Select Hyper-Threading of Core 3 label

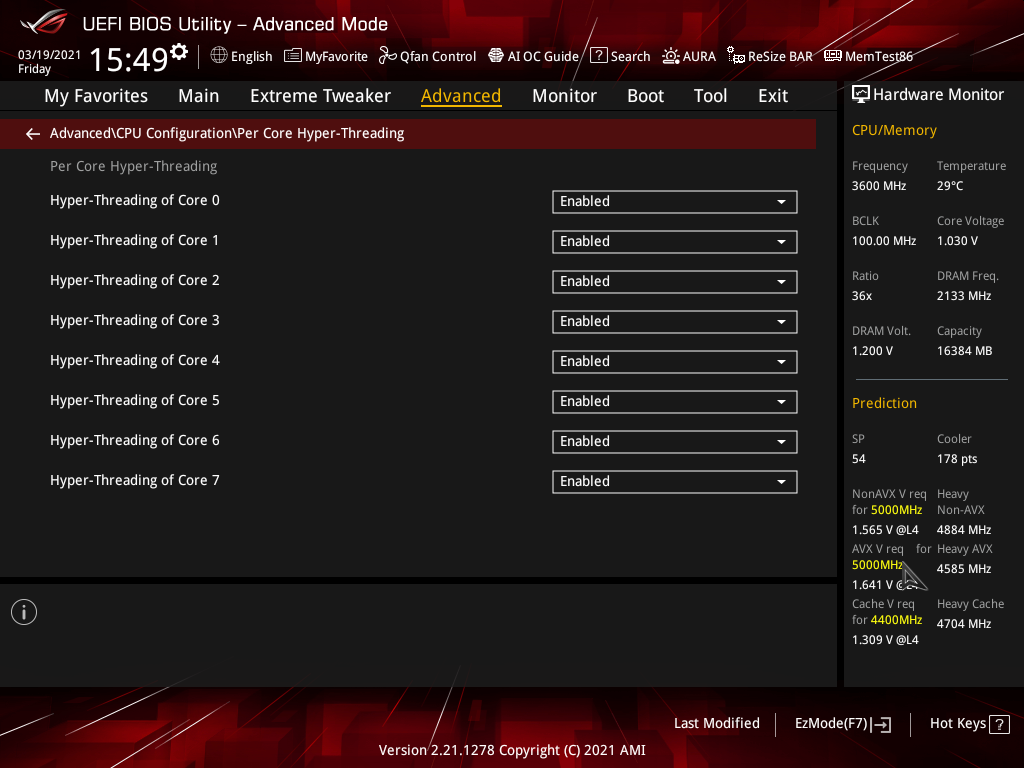(x=135, y=321)
